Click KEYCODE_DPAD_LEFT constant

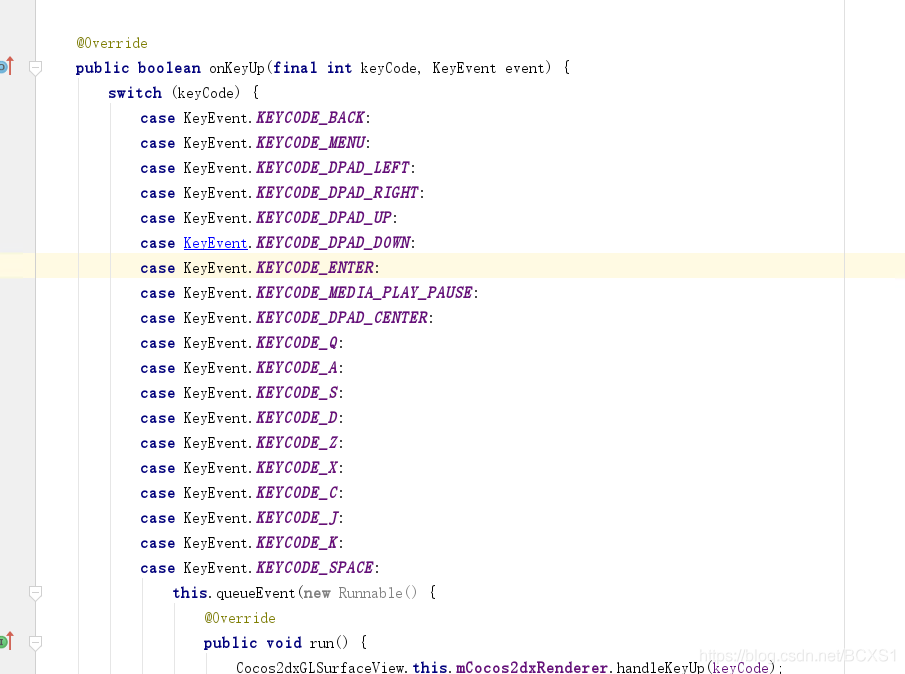tap(333, 168)
